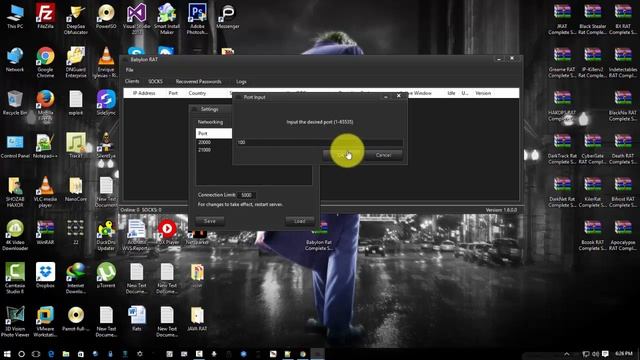Click the Connection Limit value field
640x360 pixels.
pyautogui.click(x=247, y=195)
